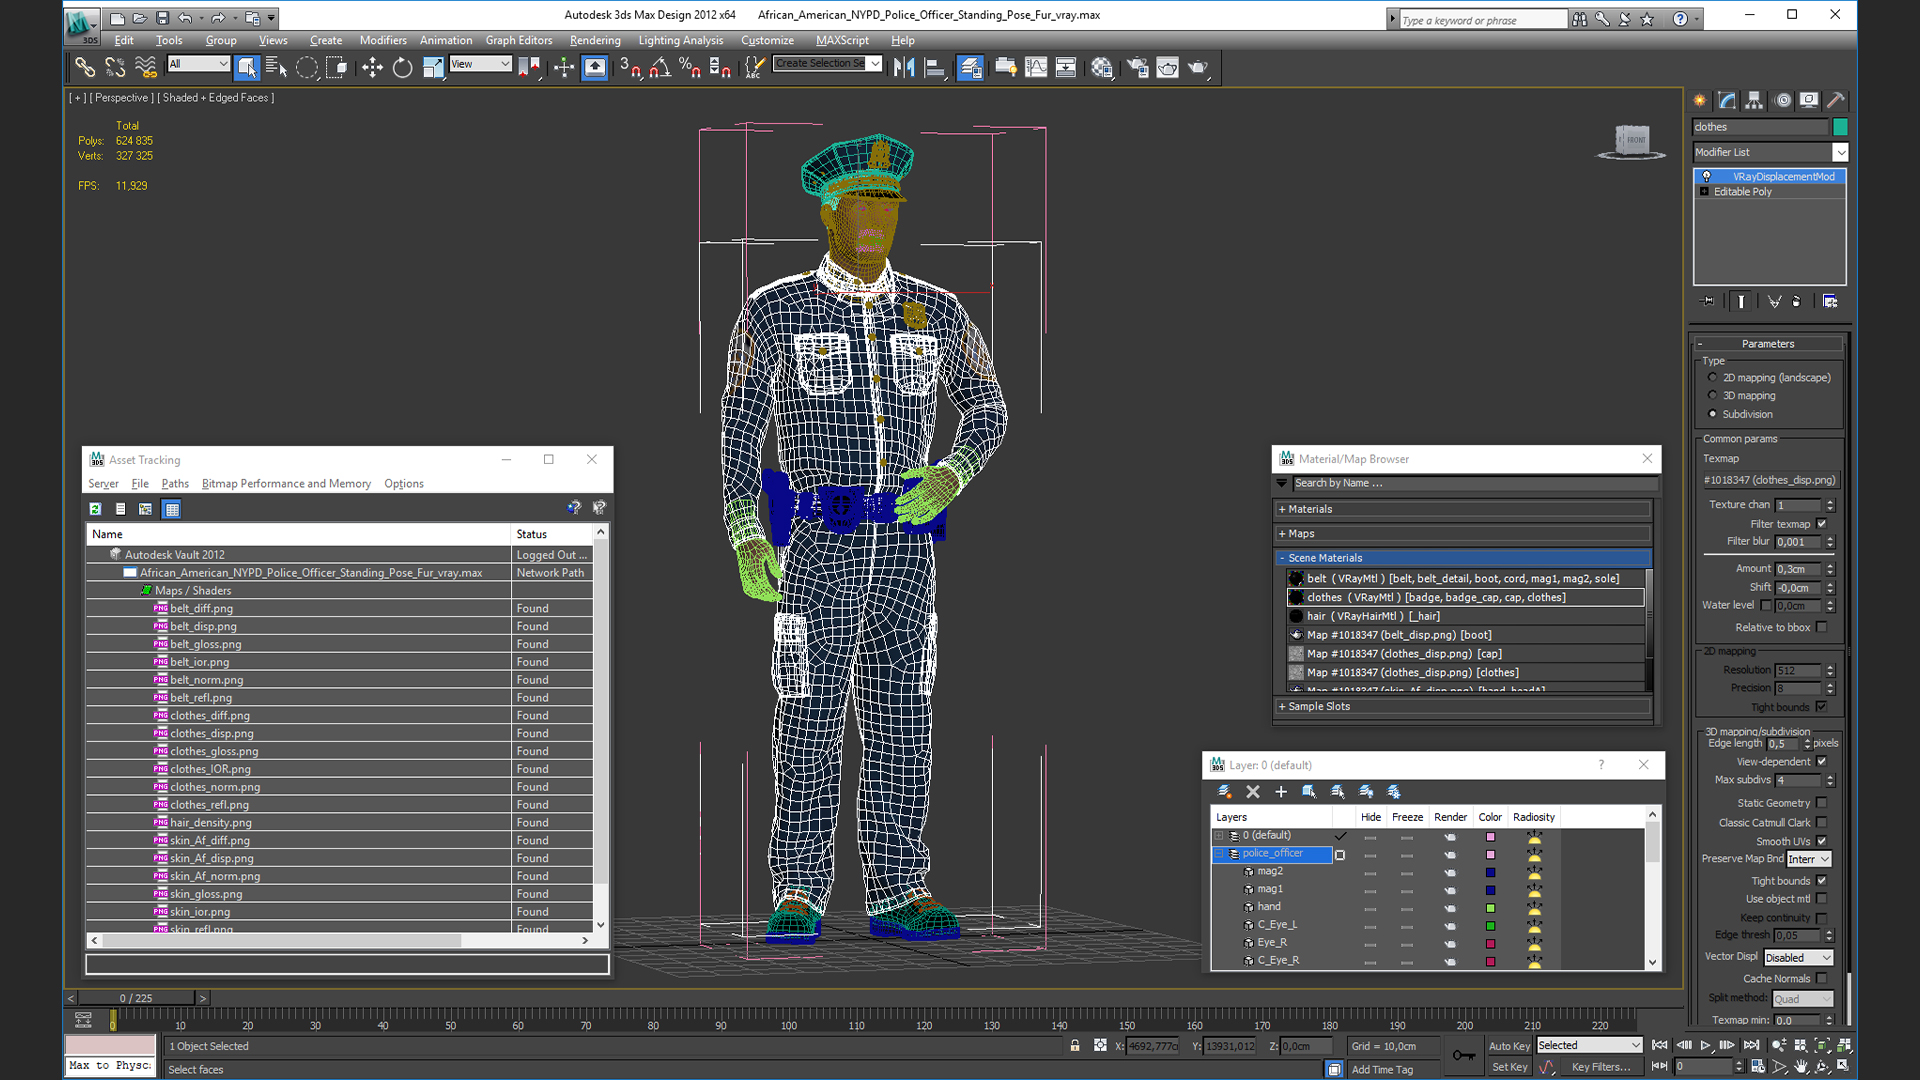The image size is (1920, 1080).
Task: Toggle Use object mtl checkbox
Action: [1822, 898]
